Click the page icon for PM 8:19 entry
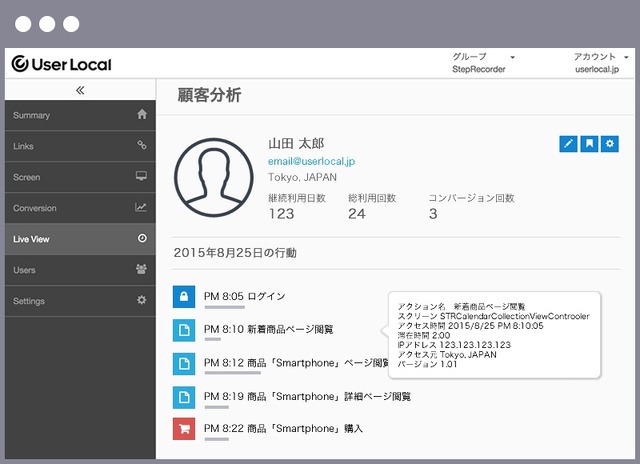The height and width of the screenshot is (464, 640). coord(184,397)
